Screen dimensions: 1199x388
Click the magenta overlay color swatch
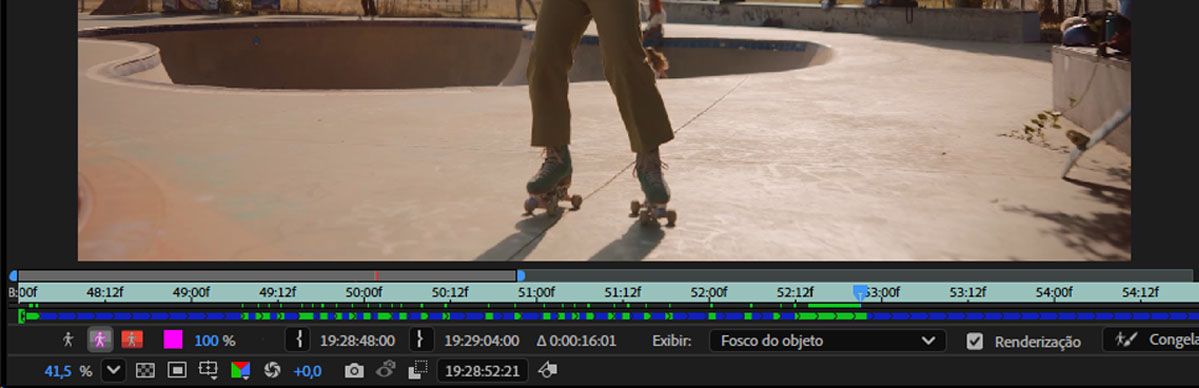174,340
